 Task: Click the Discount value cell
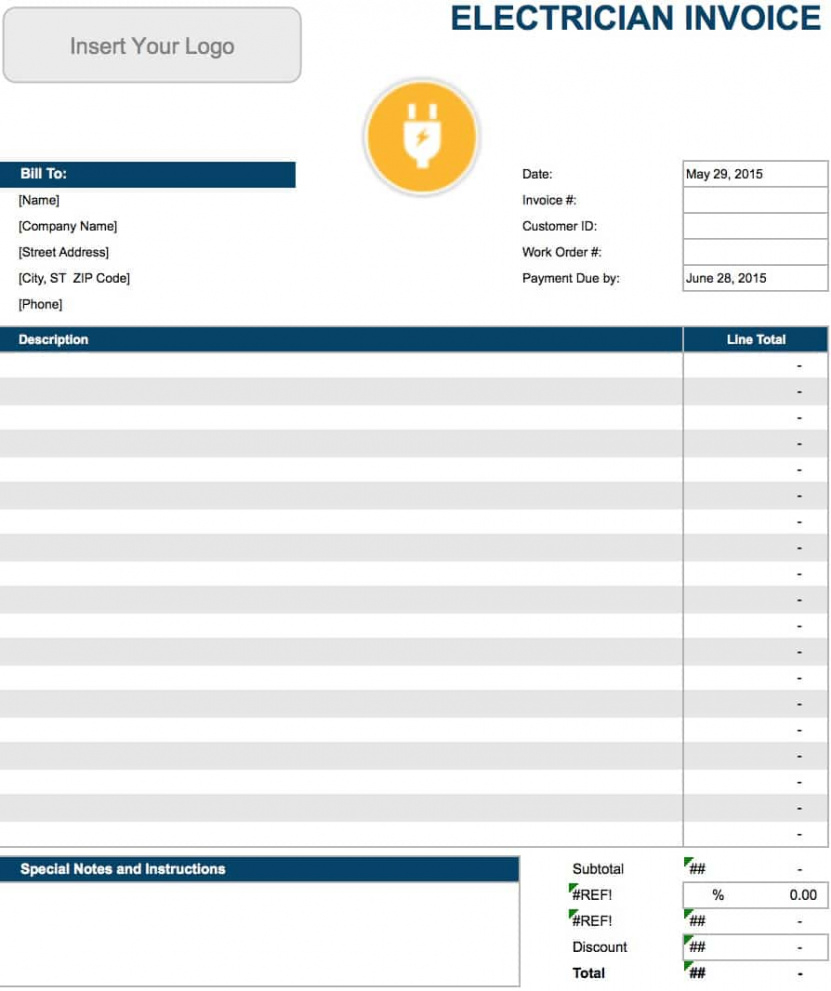click(755, 947)
